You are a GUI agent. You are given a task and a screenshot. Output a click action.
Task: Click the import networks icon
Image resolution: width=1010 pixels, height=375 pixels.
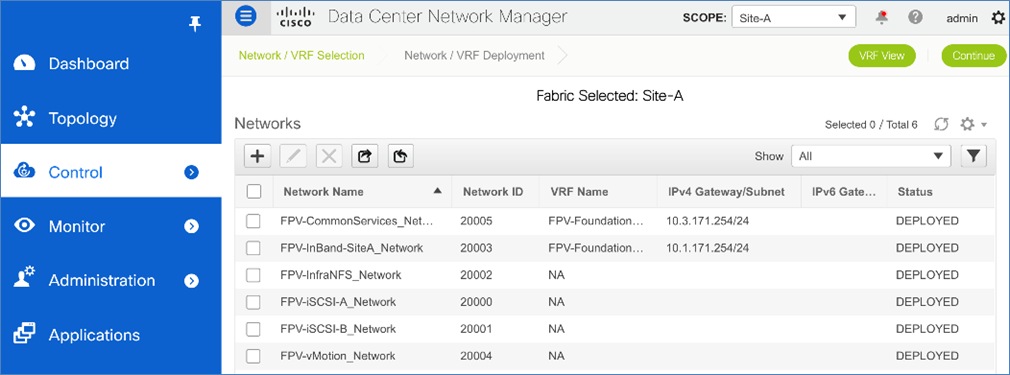tap(401, 156)
